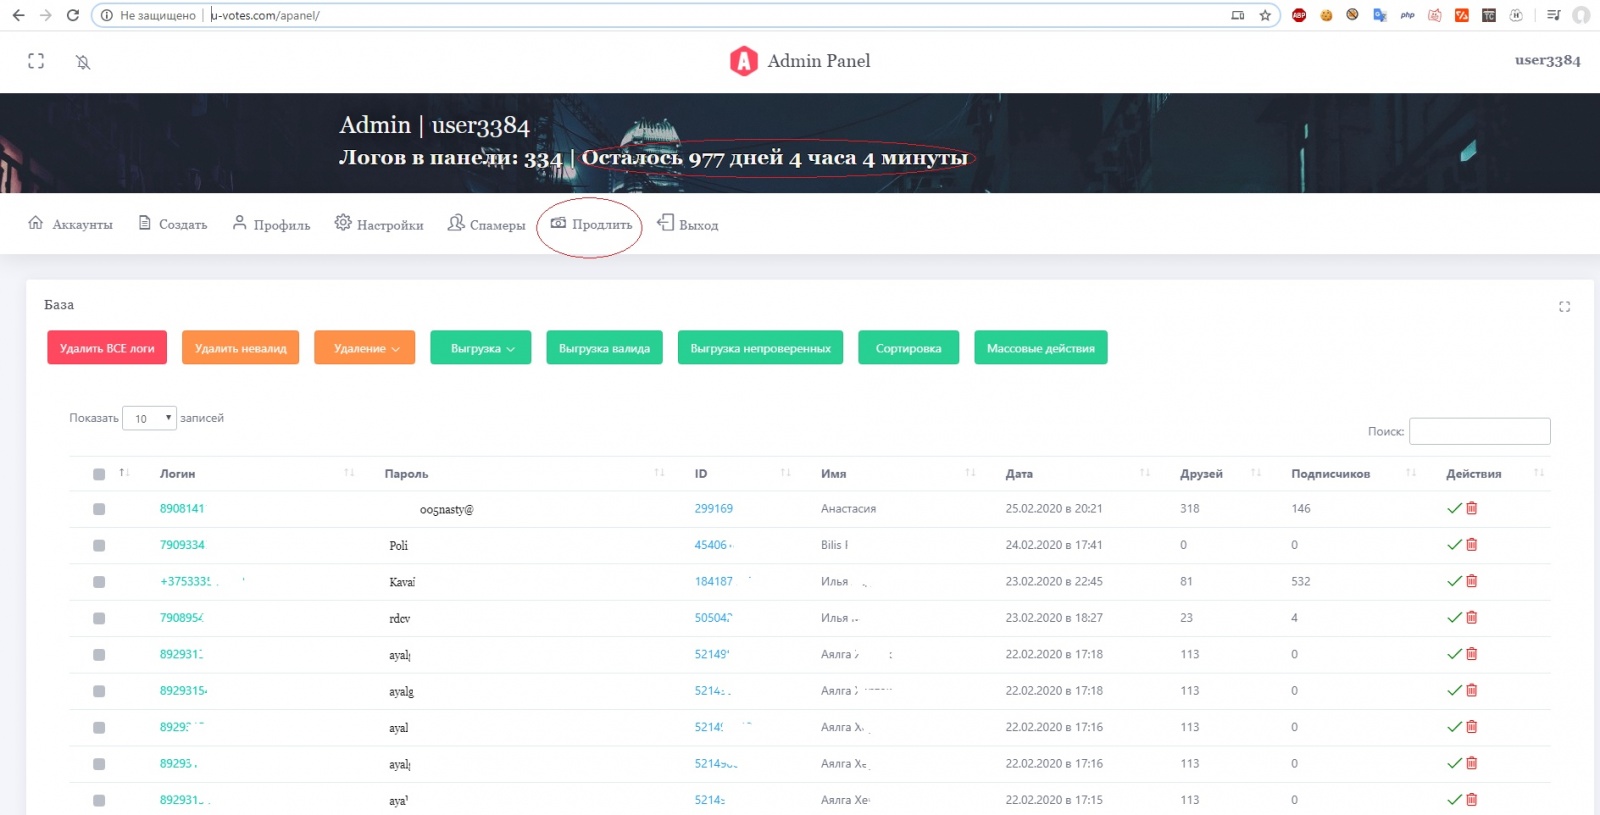Open ID link 184187

click(714, 581)
